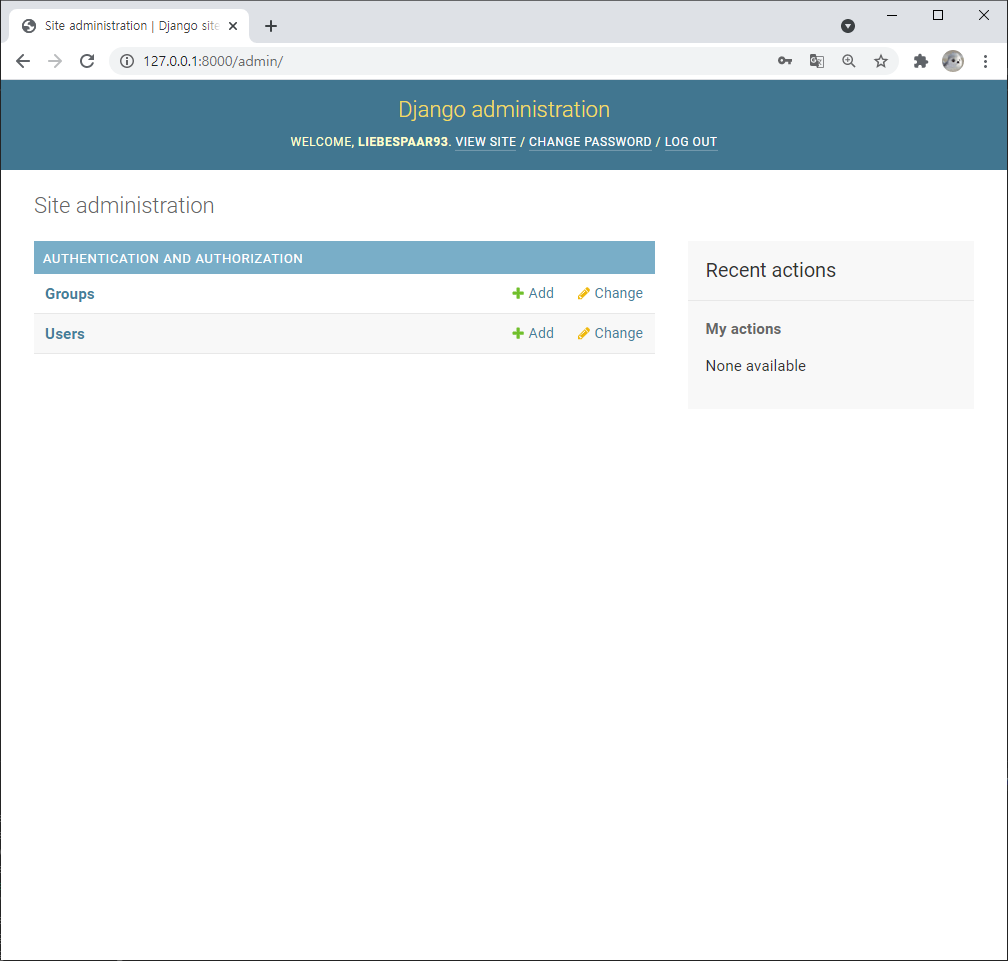Bookmark this page with the star
1008x961 pixels.
pos(881,61)
